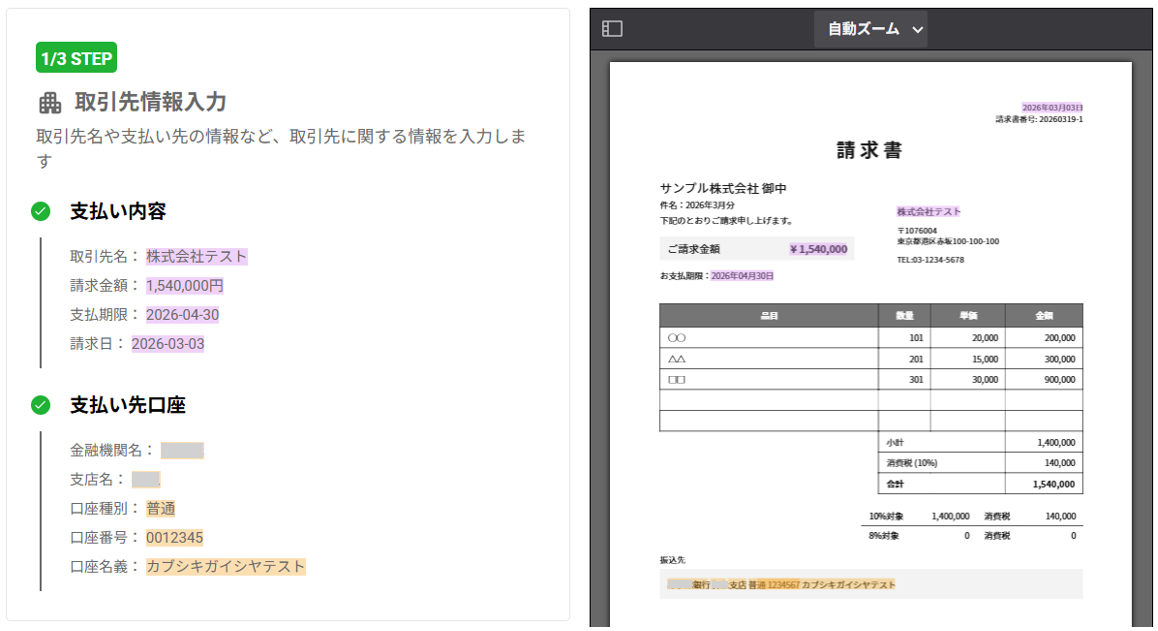Select the 口座種別 value 普通
This screenshot has width=1158, height=631.
tap(160, 508)
